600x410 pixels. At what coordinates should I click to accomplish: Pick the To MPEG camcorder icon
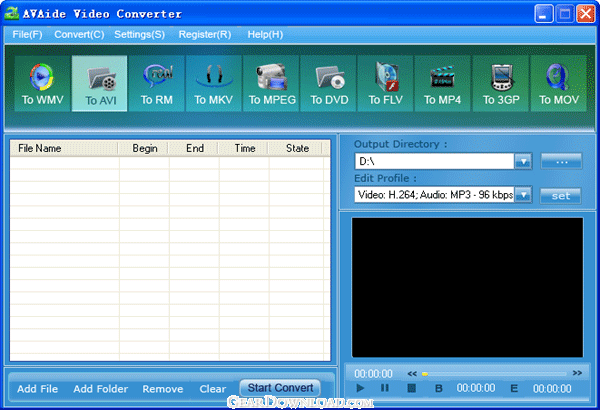tap(271, 83)
